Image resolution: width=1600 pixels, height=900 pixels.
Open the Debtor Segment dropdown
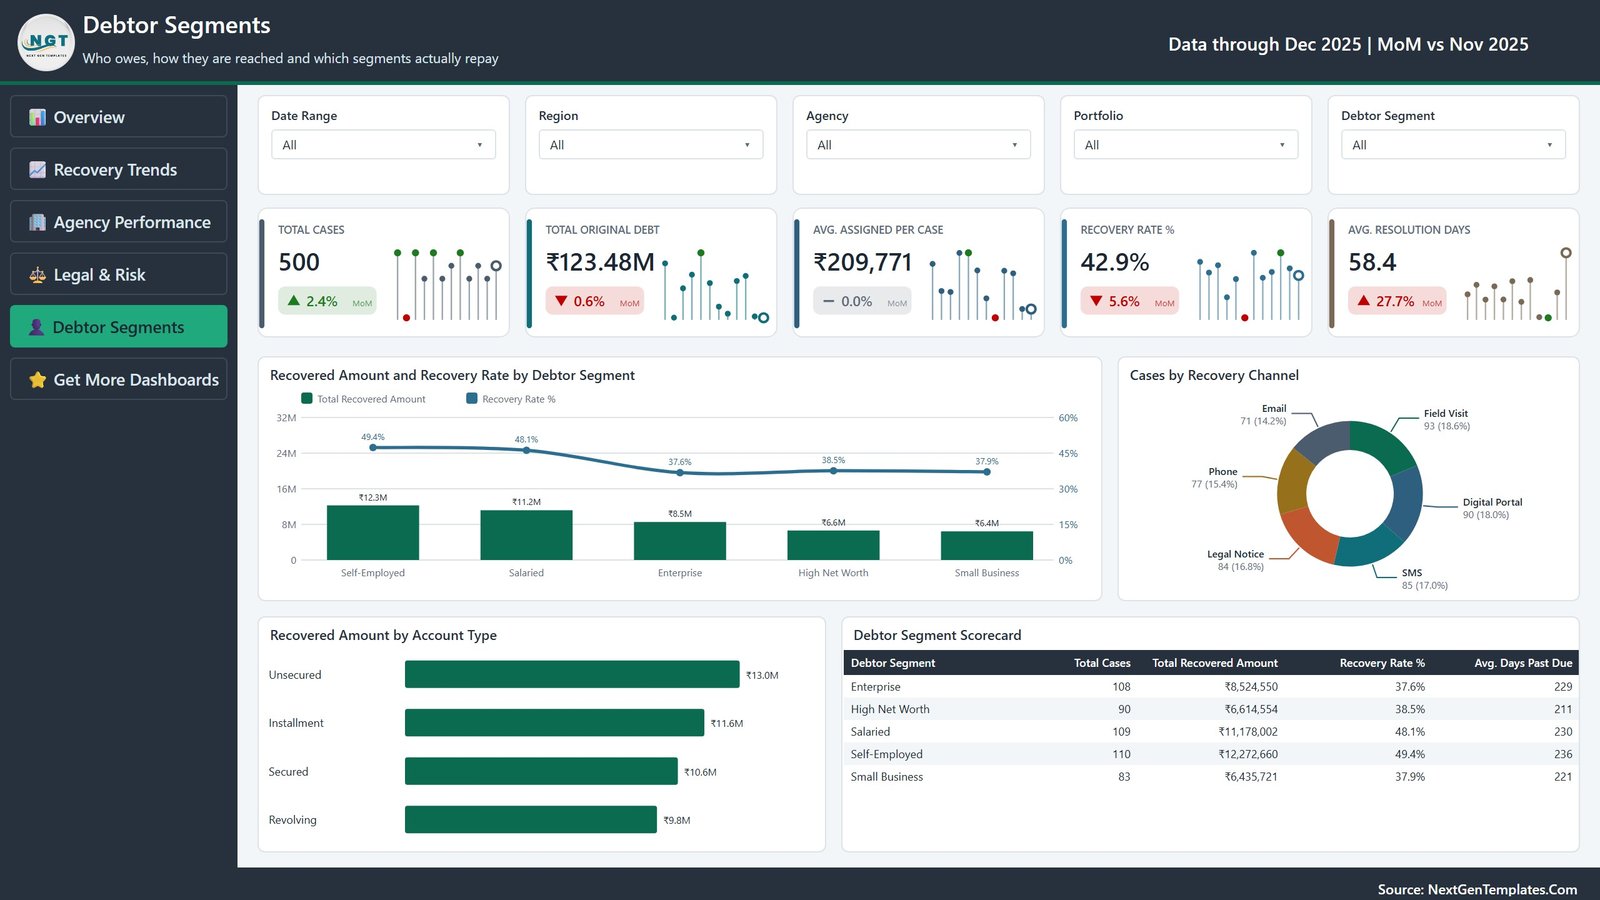[1454, 145]
